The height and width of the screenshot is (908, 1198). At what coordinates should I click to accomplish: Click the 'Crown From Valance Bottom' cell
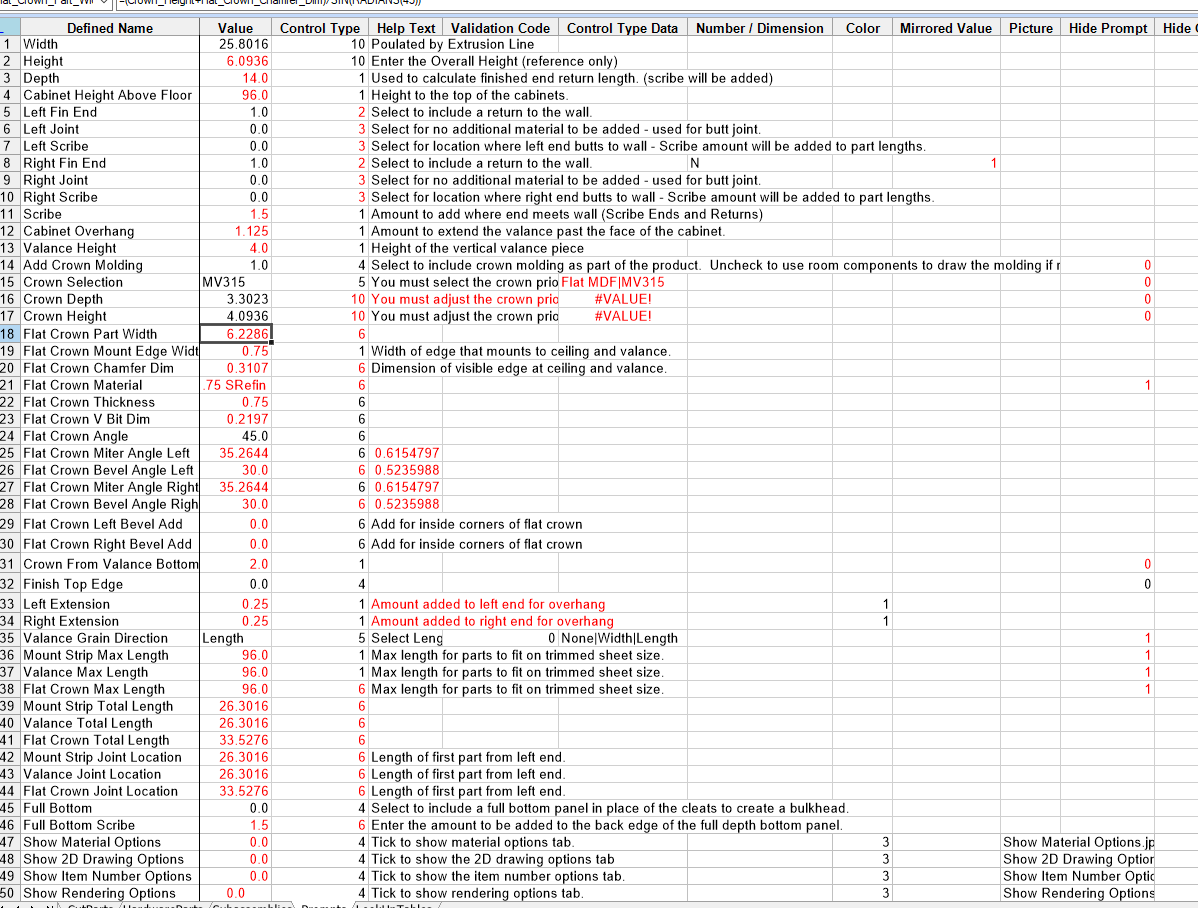click(109, 564)
